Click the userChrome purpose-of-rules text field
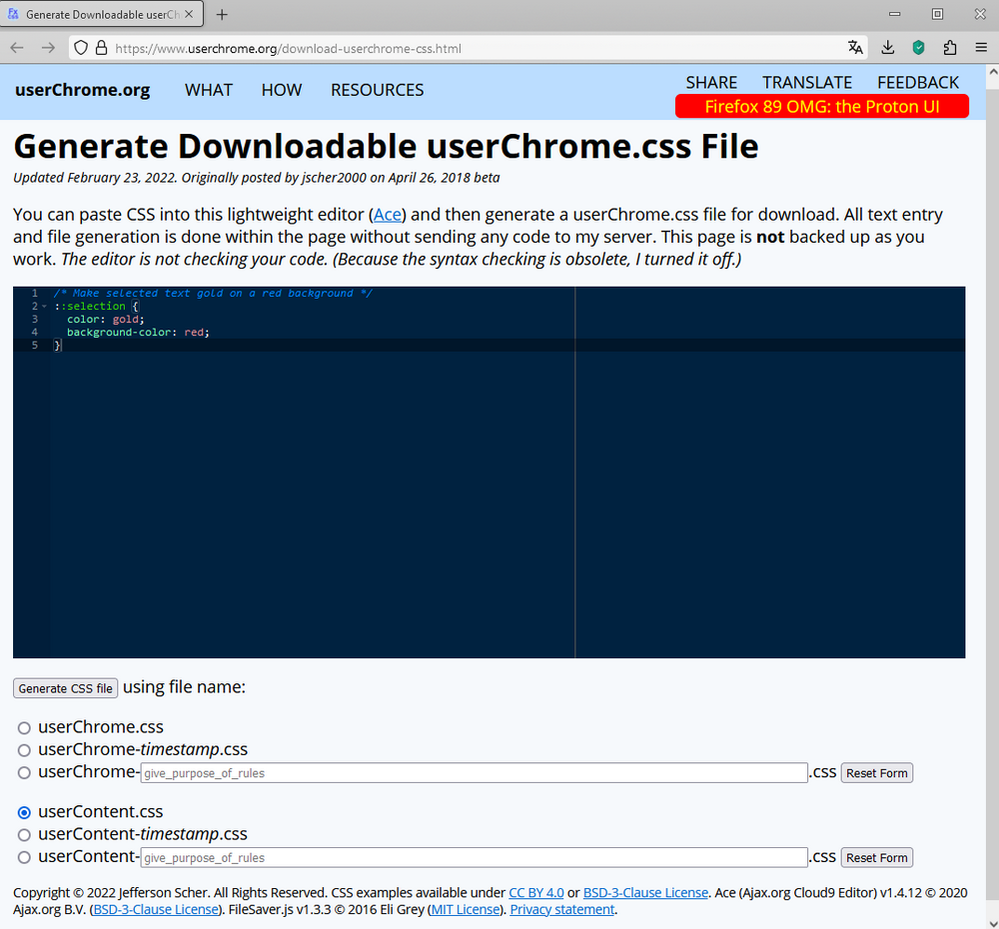This screenshot has height=929, width=999. (x=474, y=773)
